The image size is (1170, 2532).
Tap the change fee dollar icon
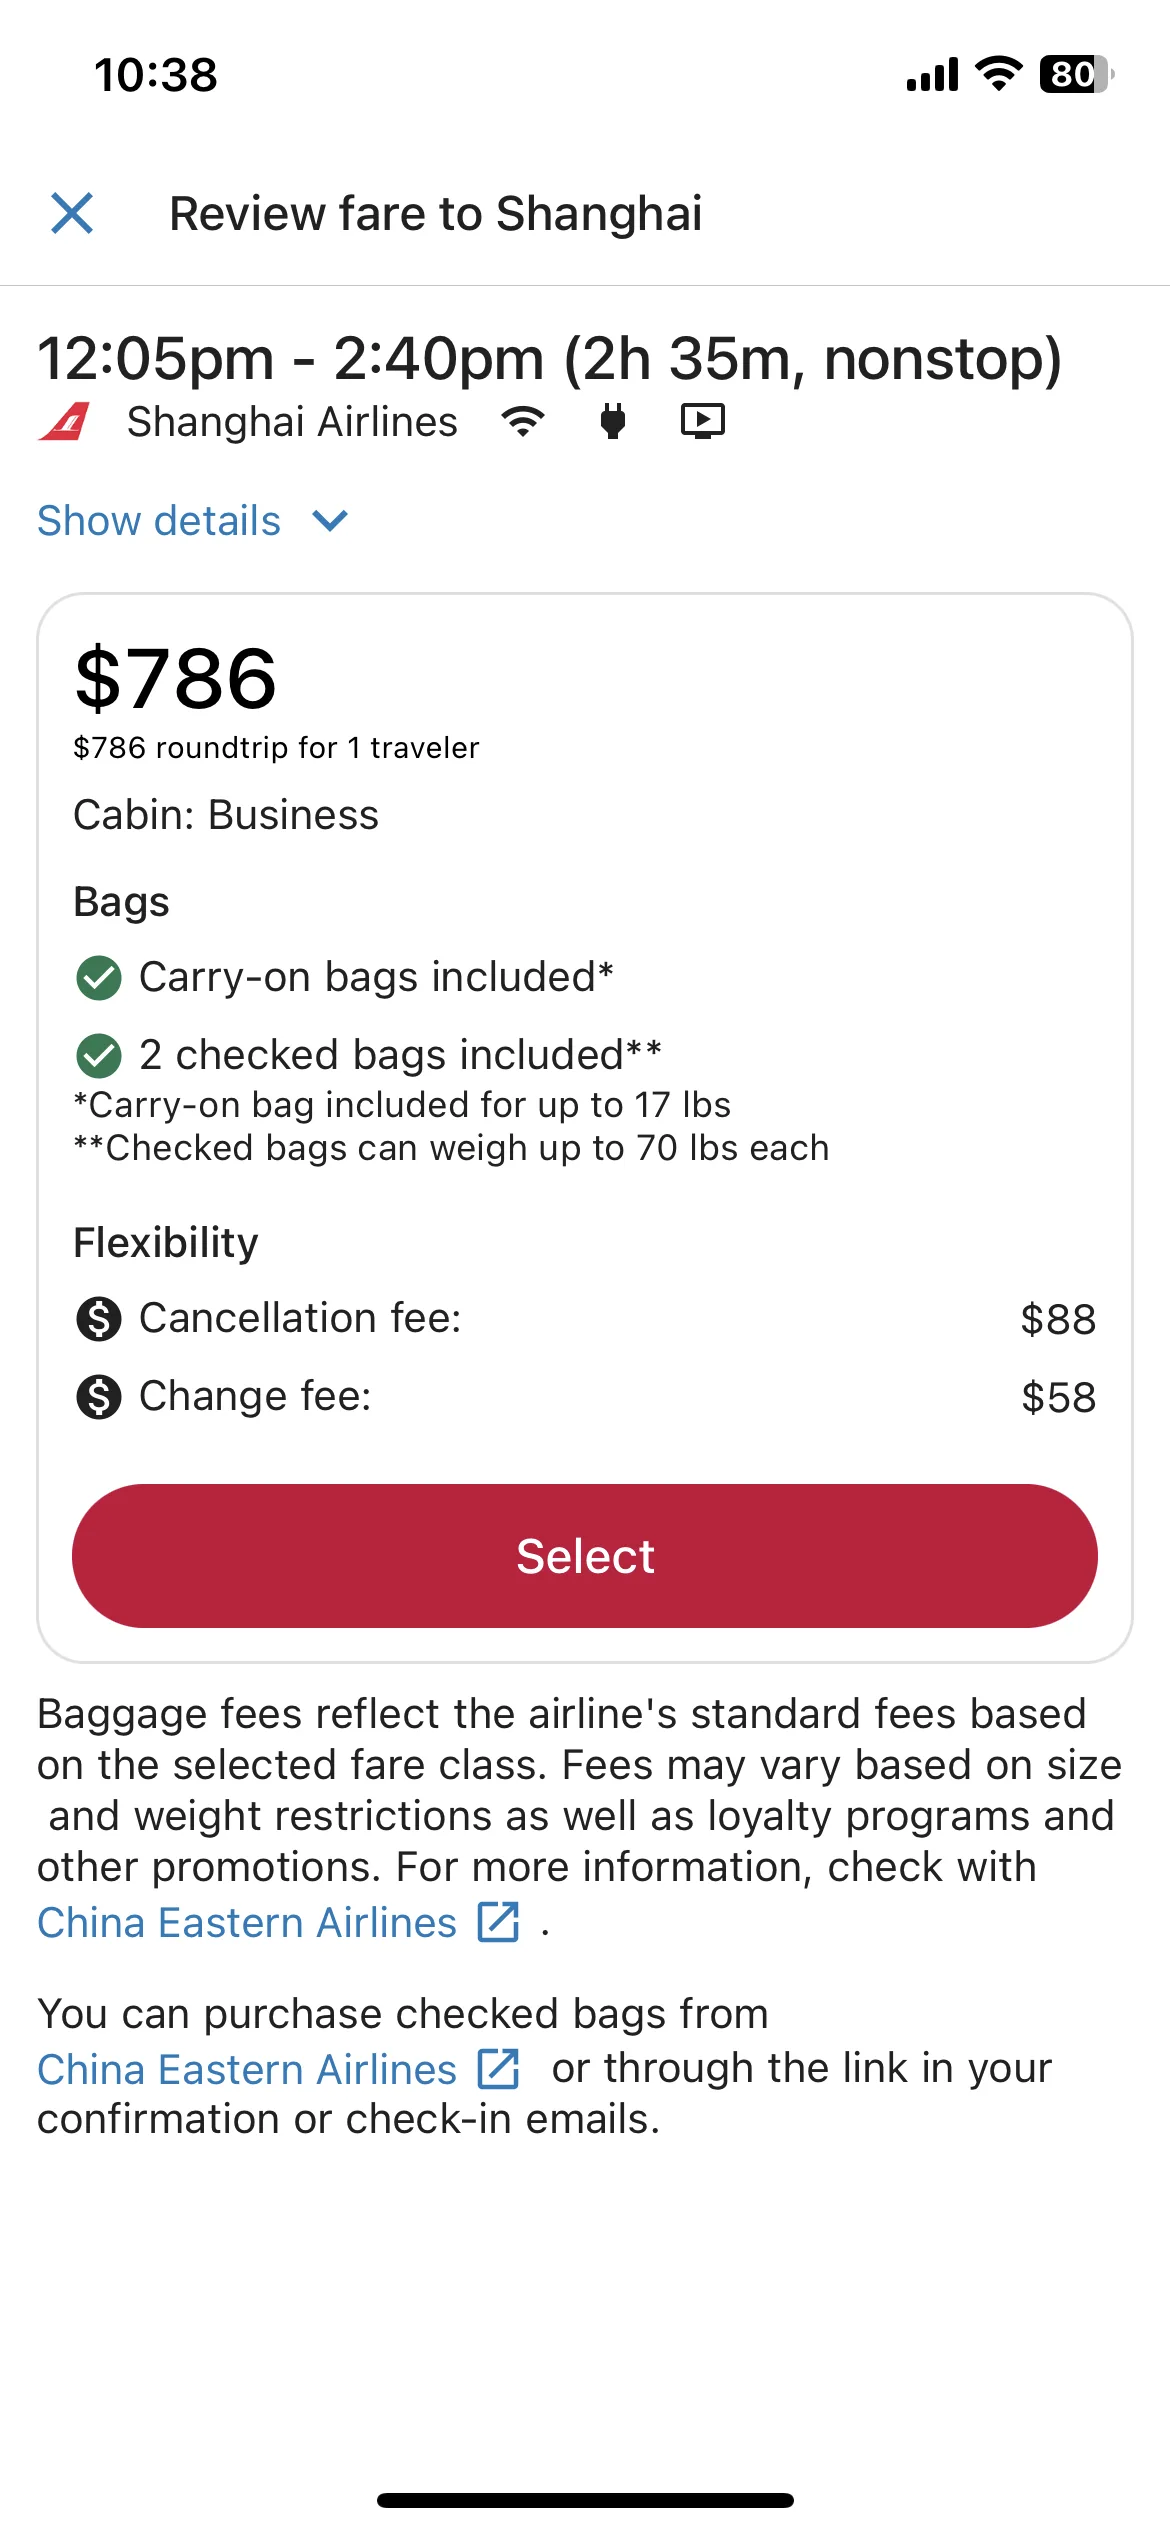tap(99, 1396)
